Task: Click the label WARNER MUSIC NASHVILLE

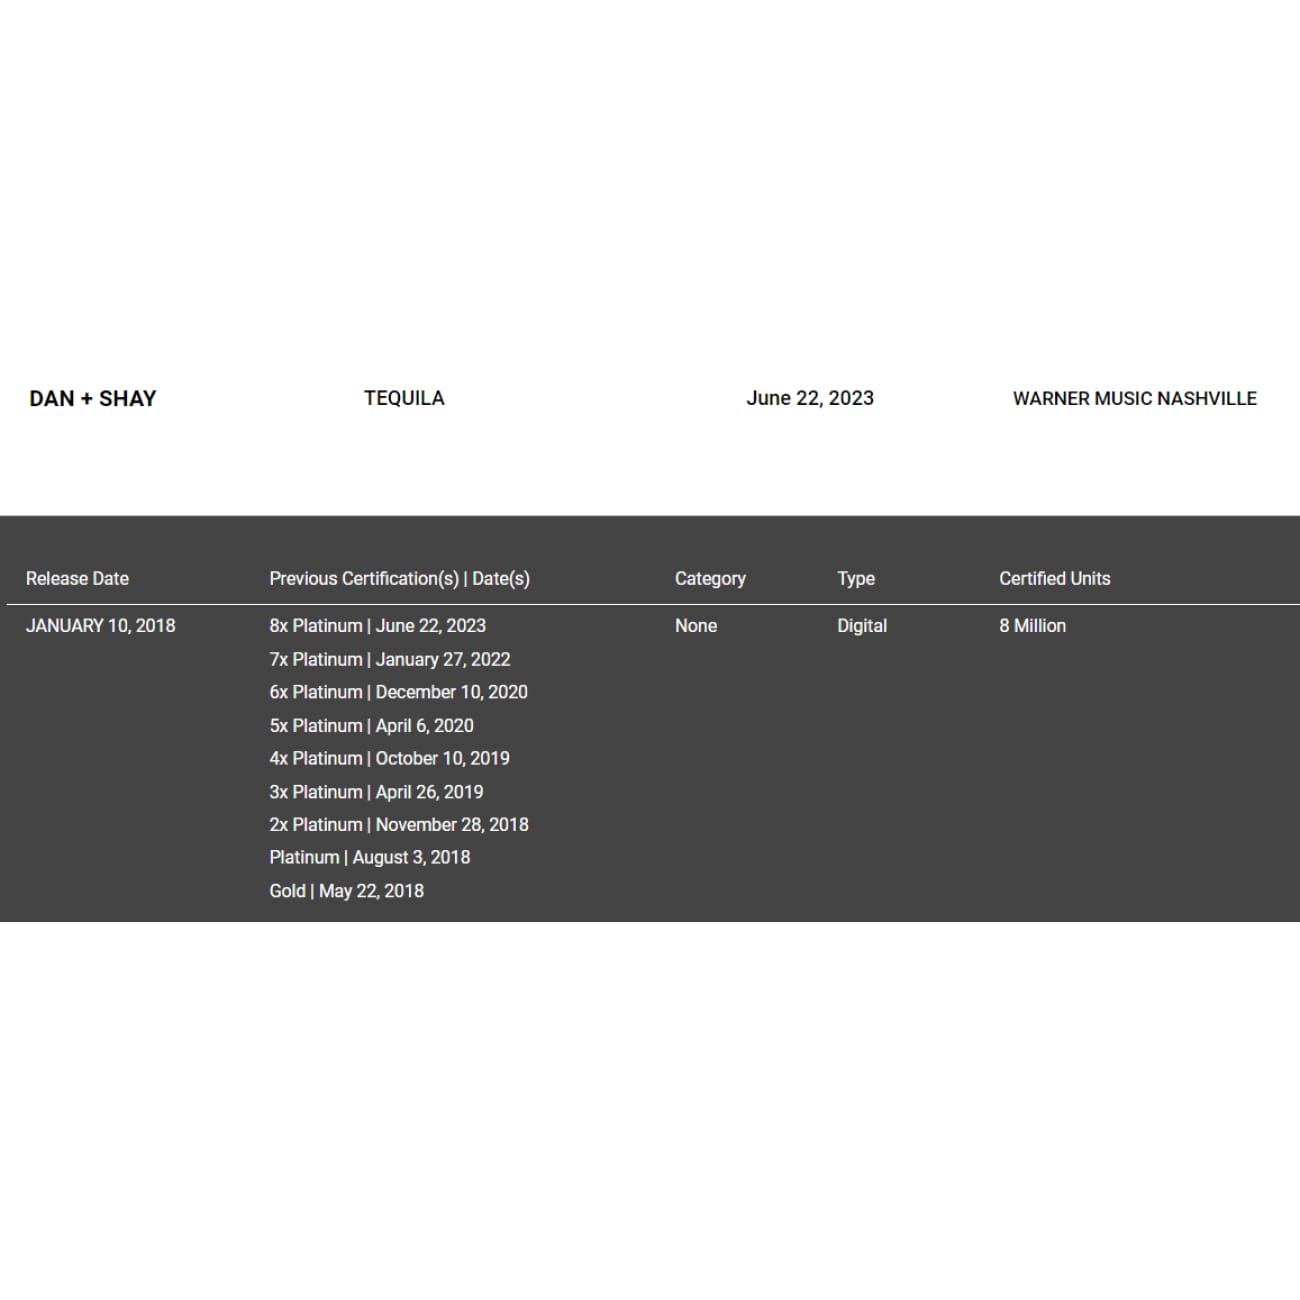Action: coord(1135,398)
